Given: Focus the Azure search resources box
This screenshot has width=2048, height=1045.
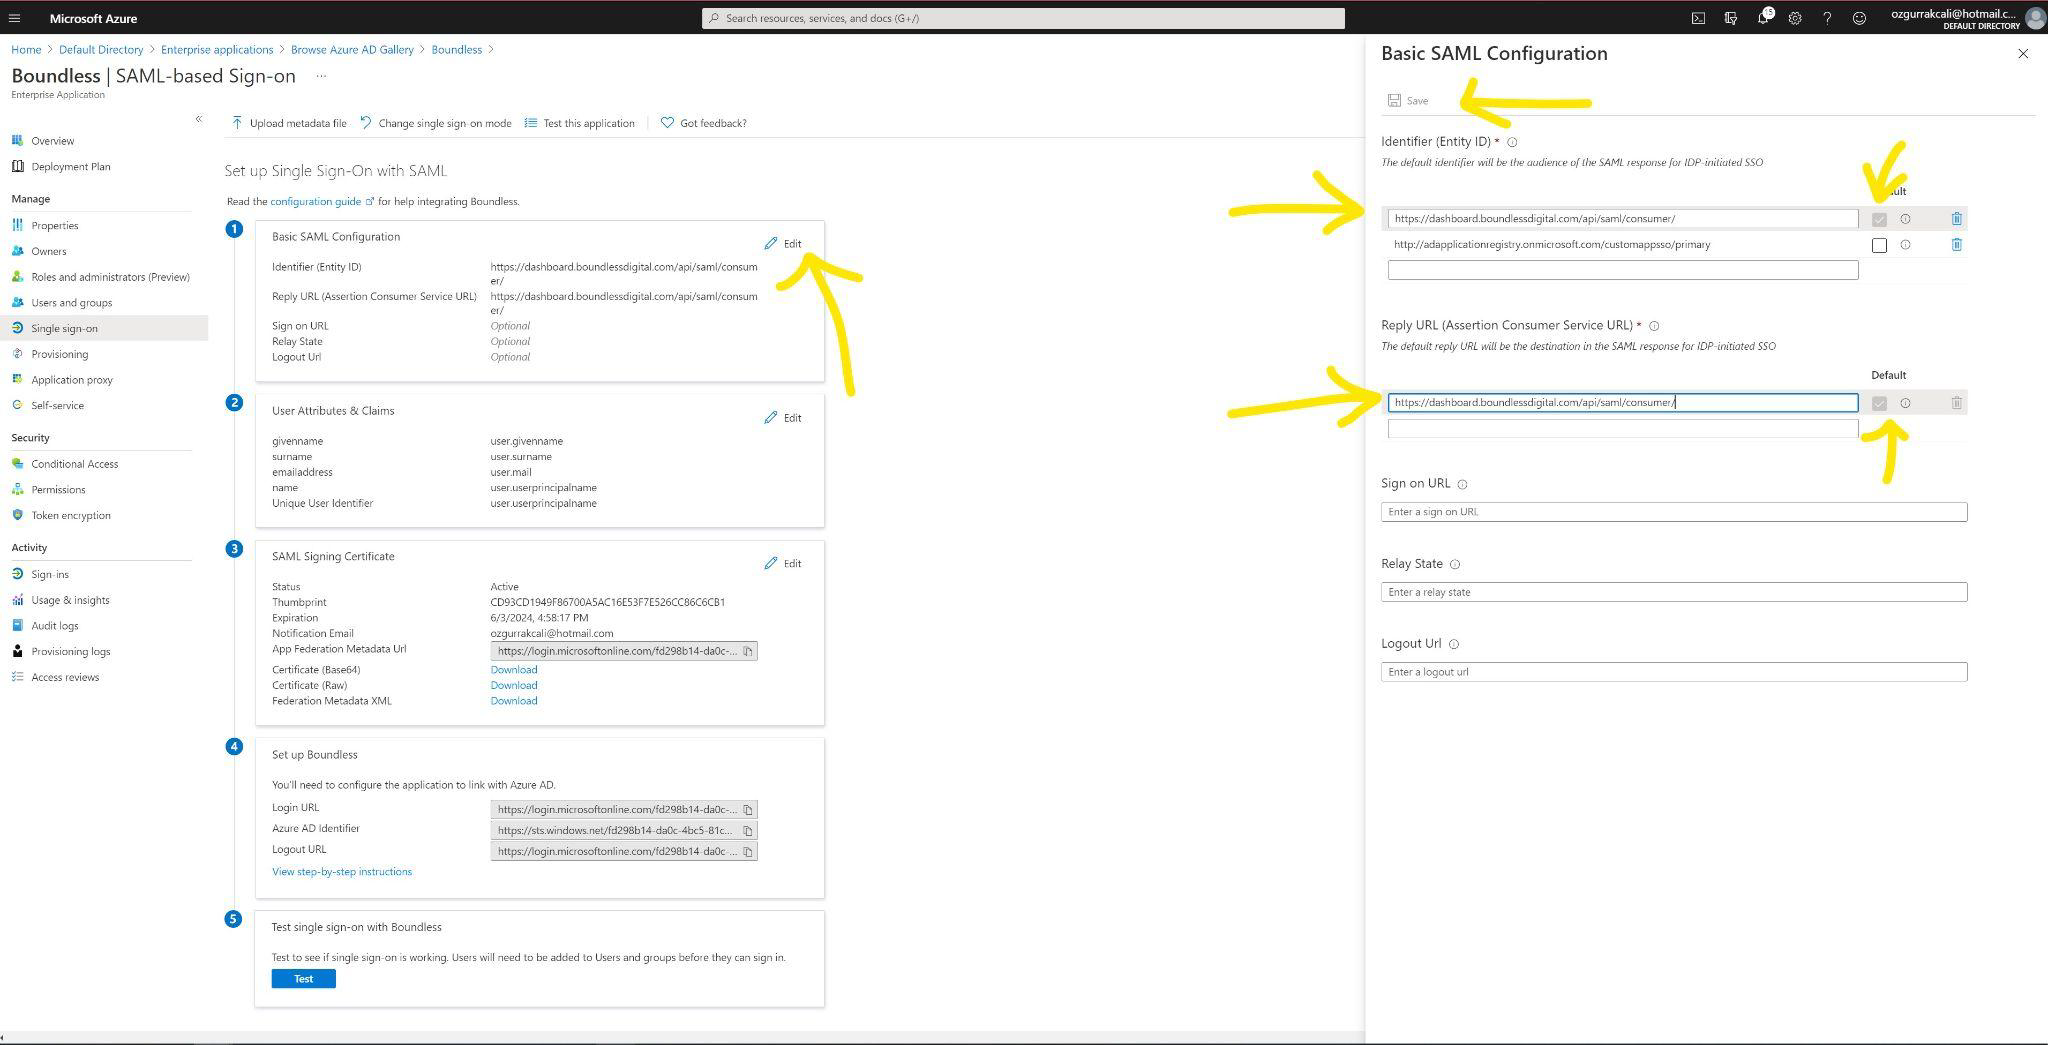Looking at the screenshot, I should click(x=1023, y=18).
